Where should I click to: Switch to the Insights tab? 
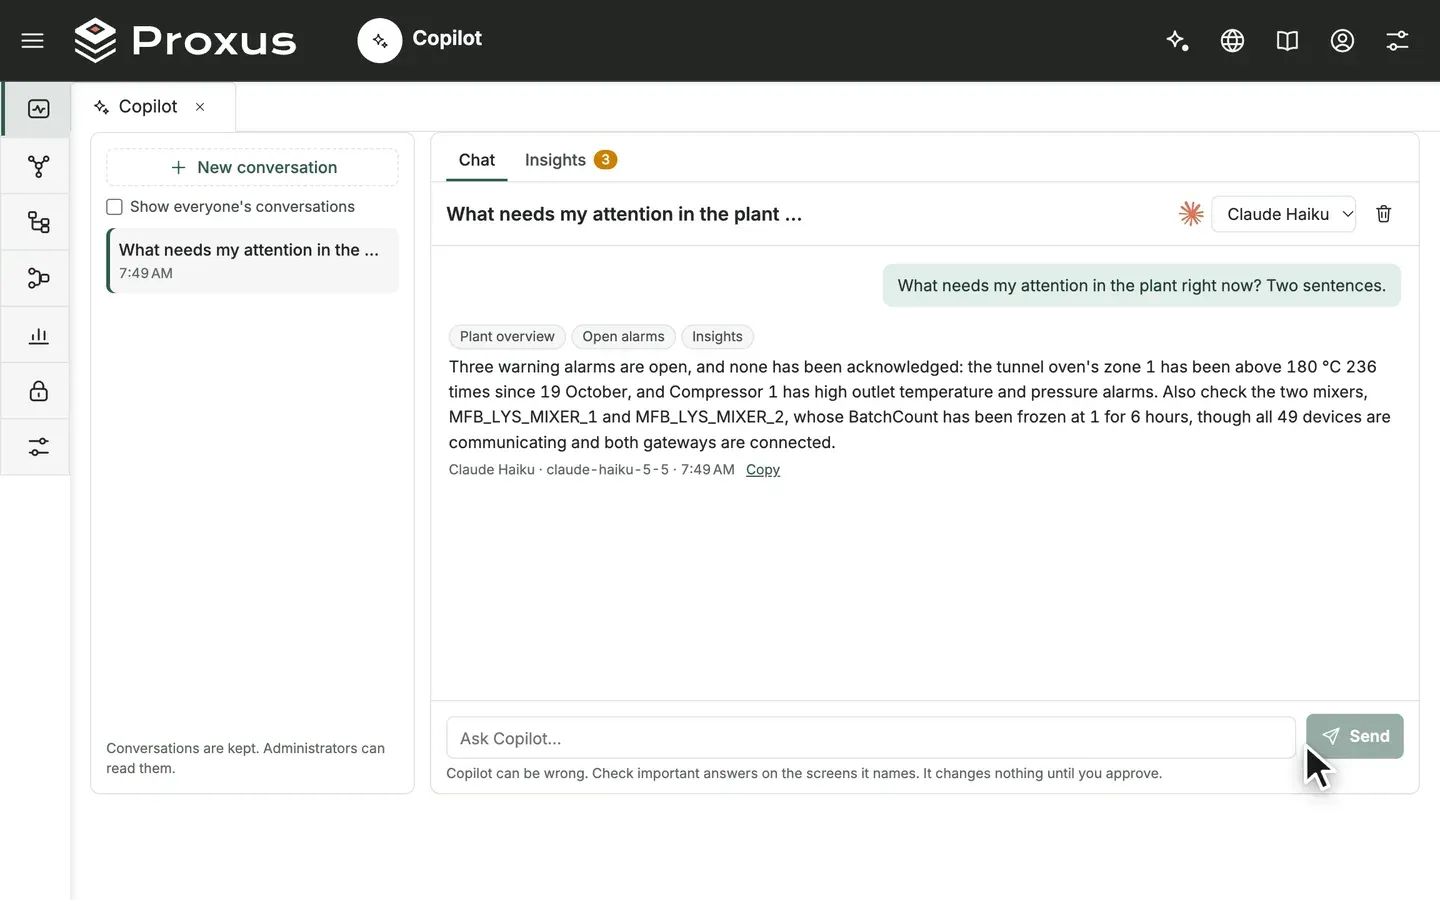[570, 160]
